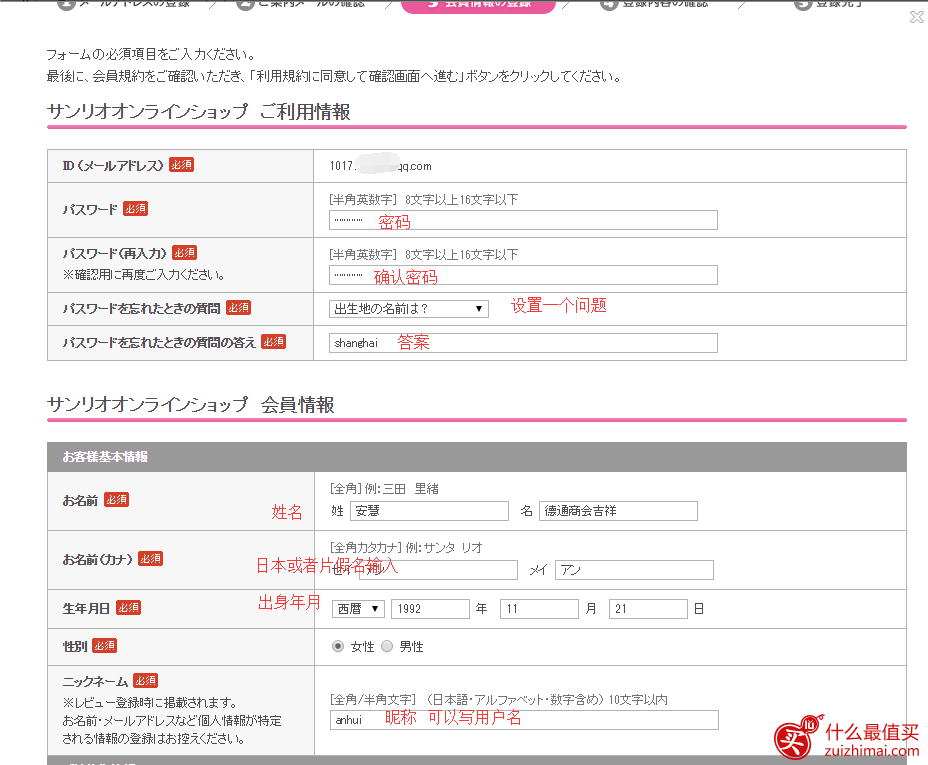Click the nickname field containing anhui
928x765 pixels.
click(x=524, y=720)
